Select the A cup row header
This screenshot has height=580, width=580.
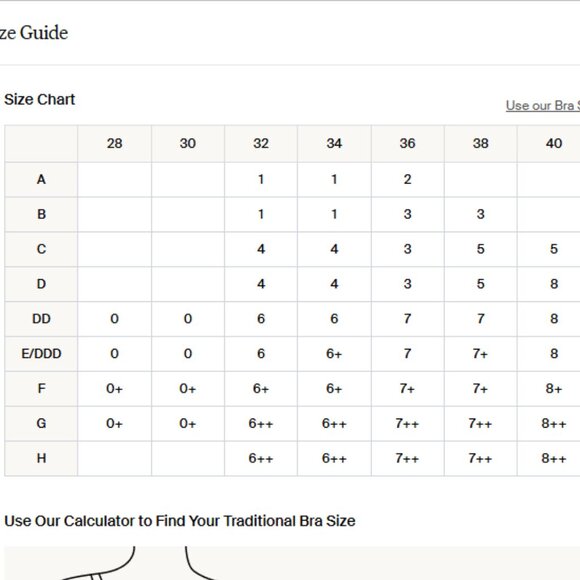pyautogui.click(x=41, y=179)
